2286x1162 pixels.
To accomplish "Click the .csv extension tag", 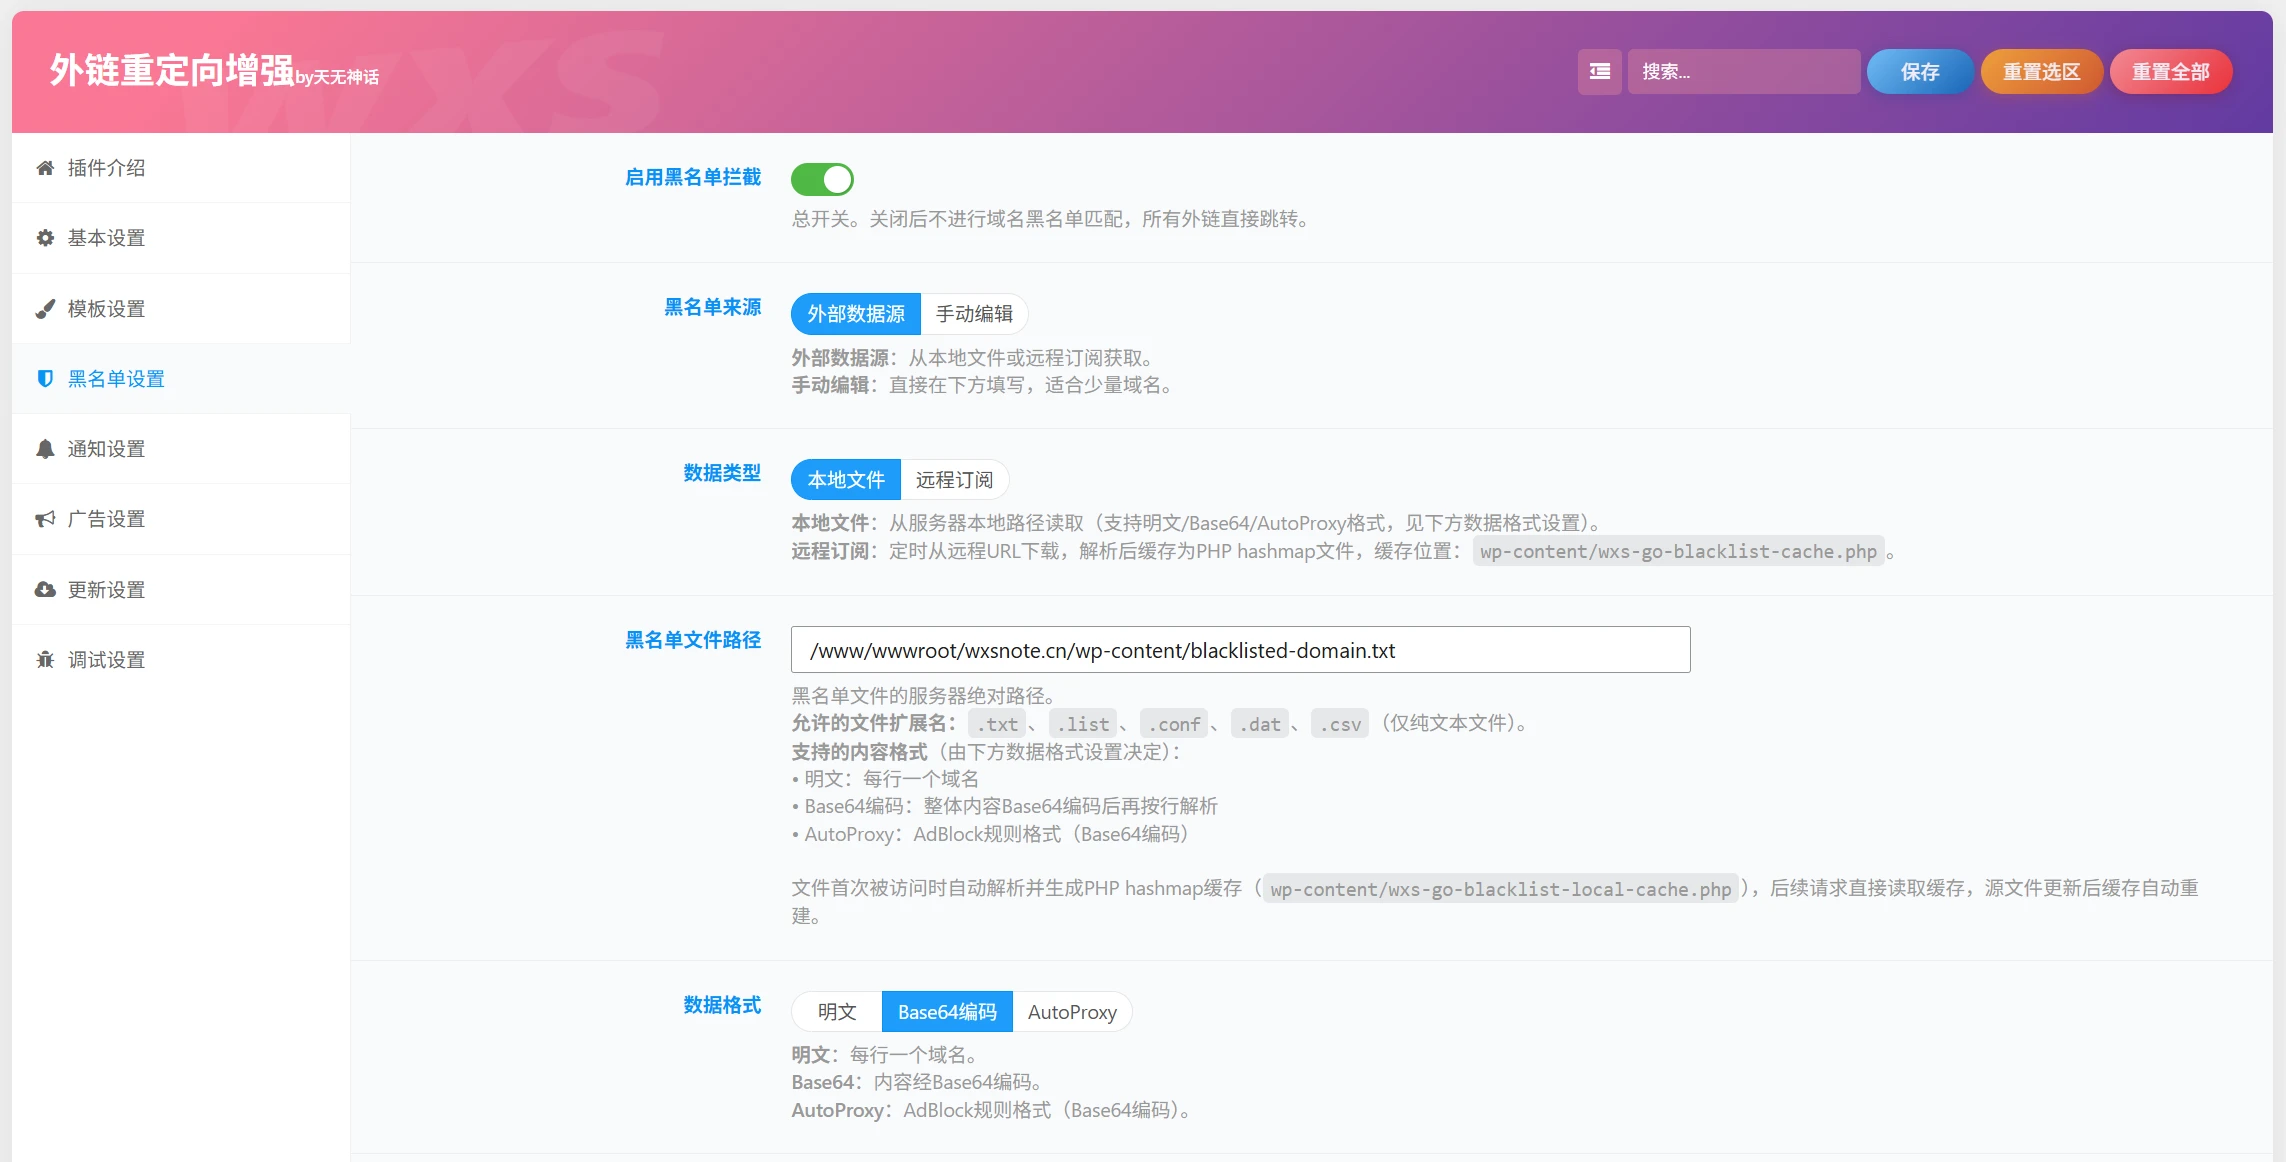I will (1340, 724).
